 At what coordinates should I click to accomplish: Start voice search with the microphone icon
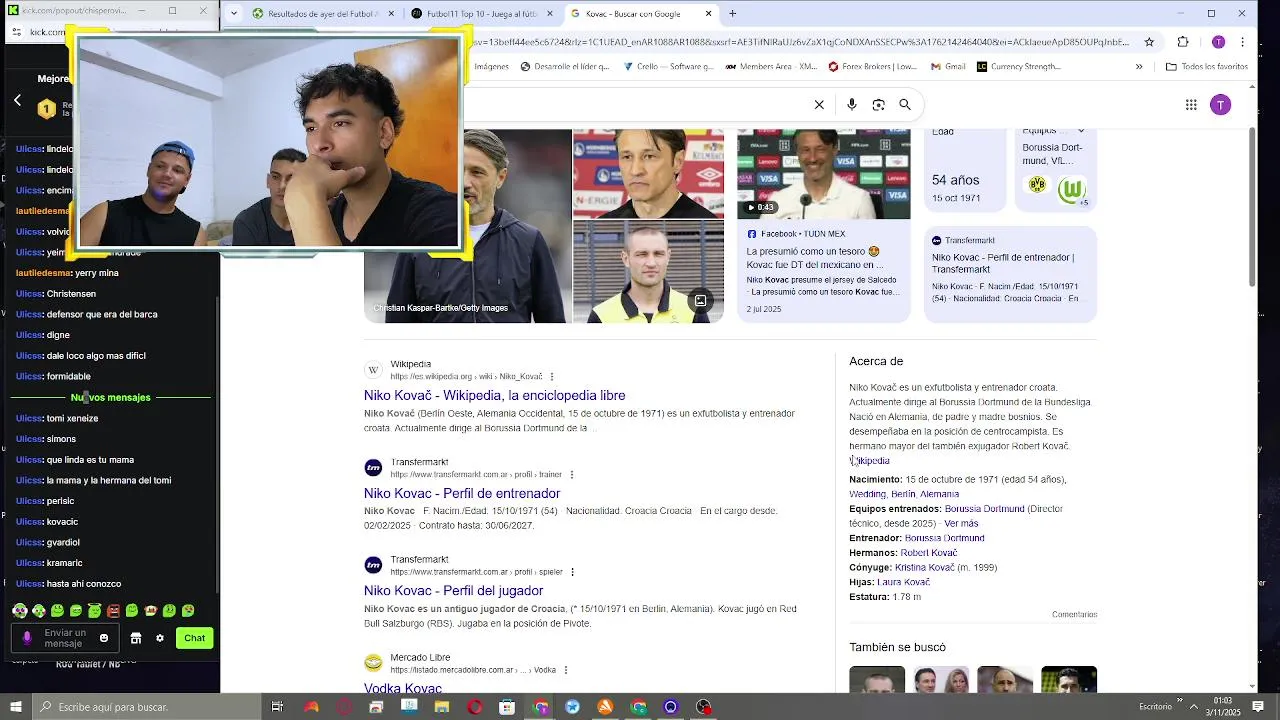pyautogui.click(x=851, y=105)
